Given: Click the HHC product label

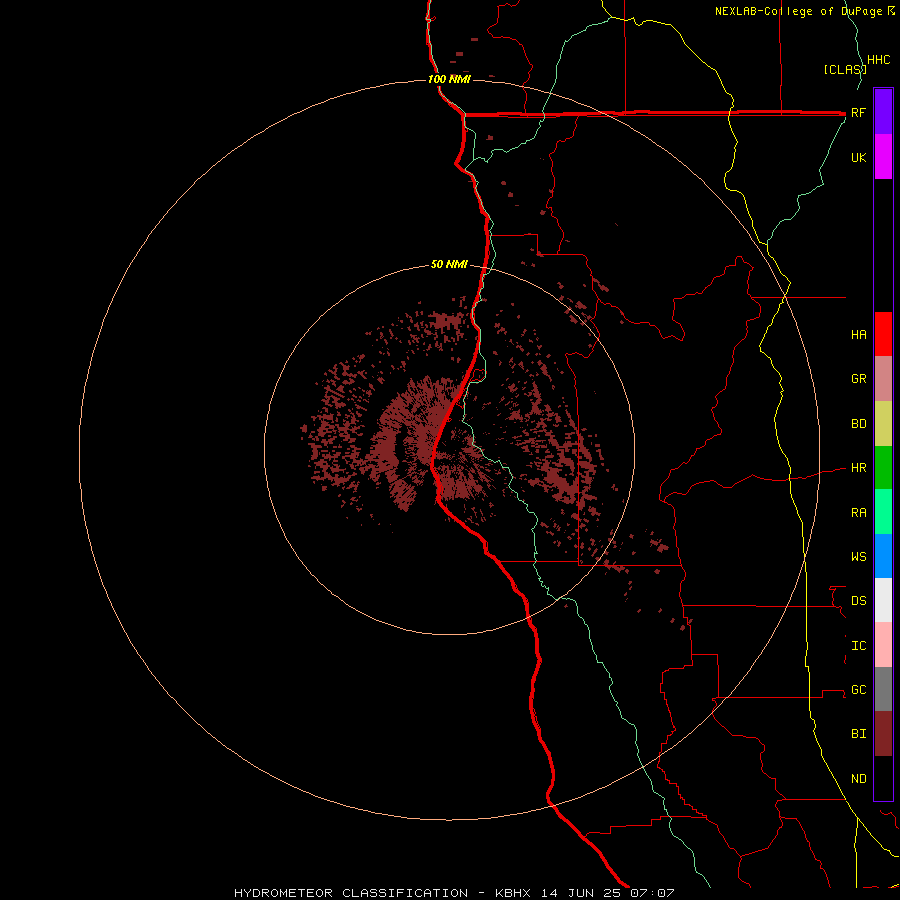Looking at the screenshot, I should 878,60.
